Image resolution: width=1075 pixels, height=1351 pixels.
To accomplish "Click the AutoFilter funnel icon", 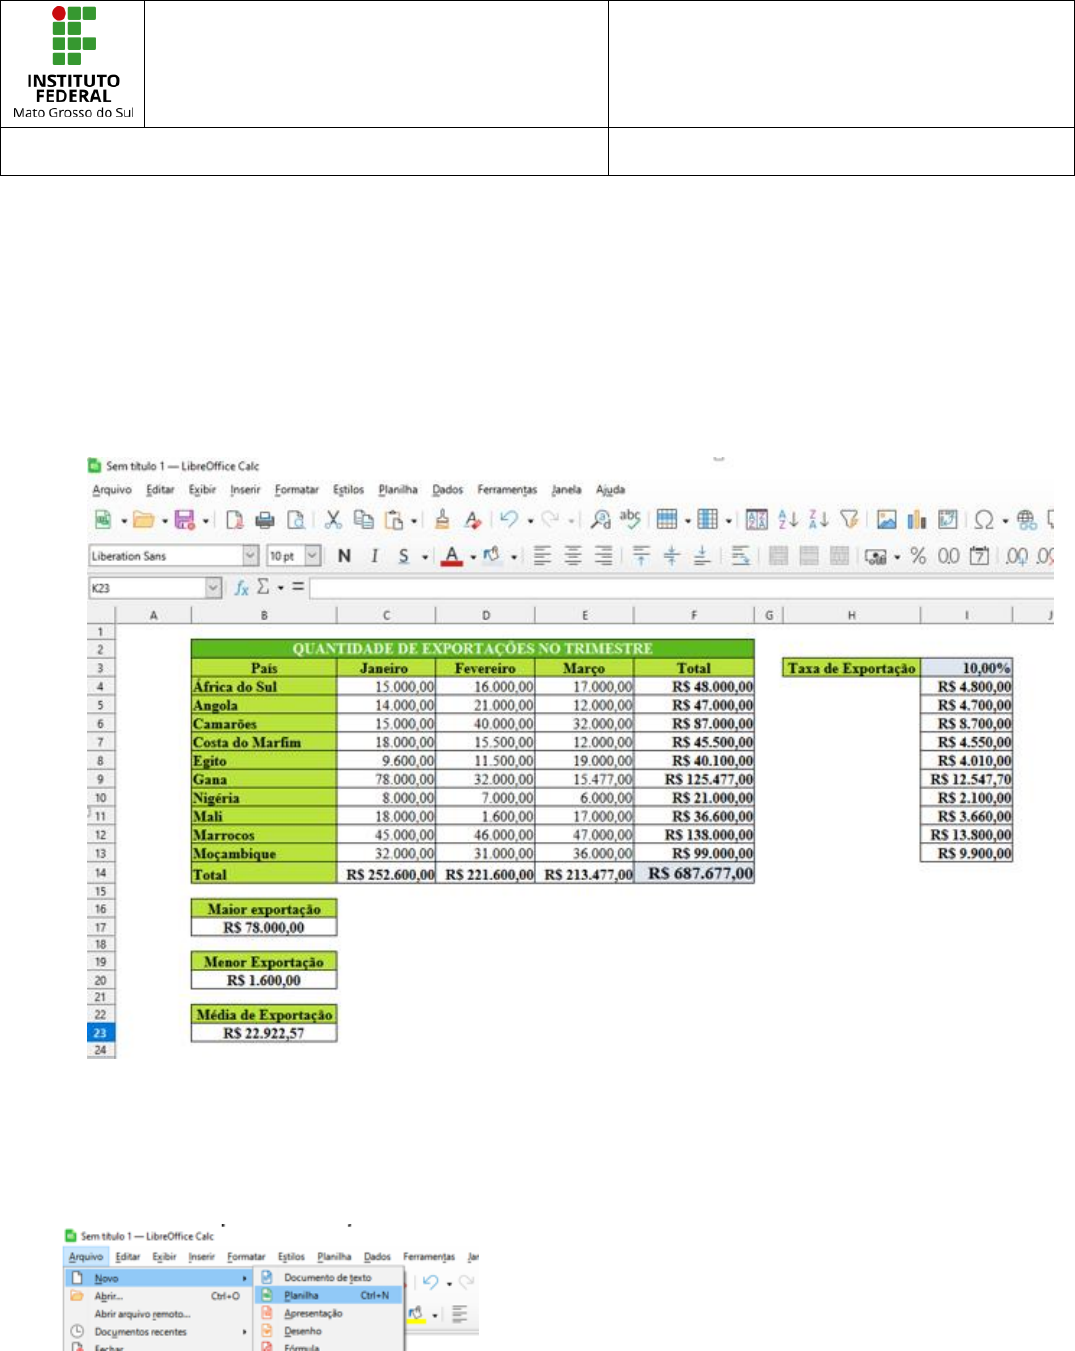I will [x=849, y=520].
